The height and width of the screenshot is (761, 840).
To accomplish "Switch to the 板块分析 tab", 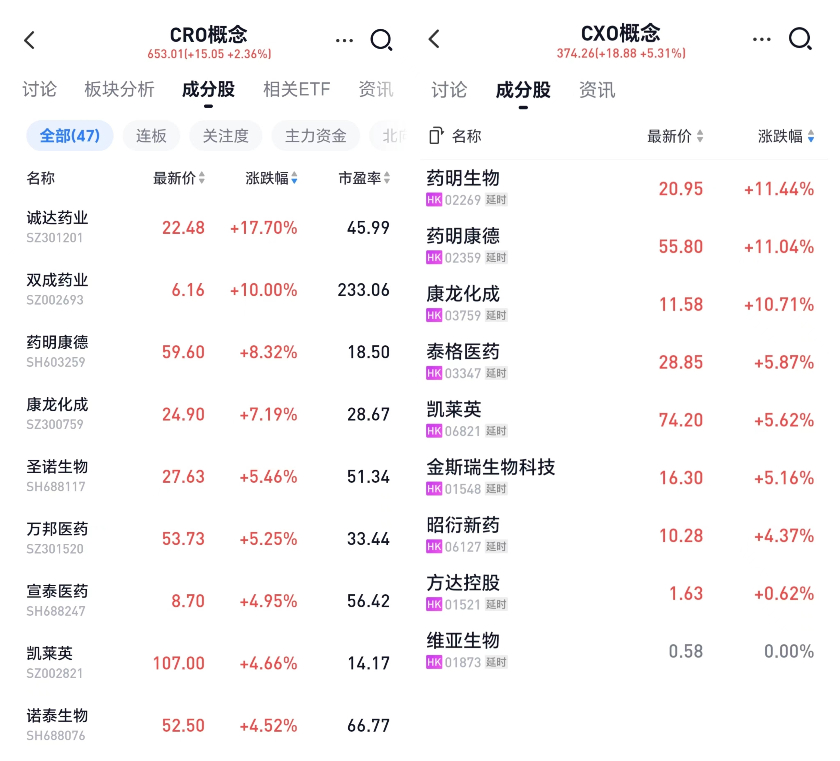I will click(x=120, y=89).
